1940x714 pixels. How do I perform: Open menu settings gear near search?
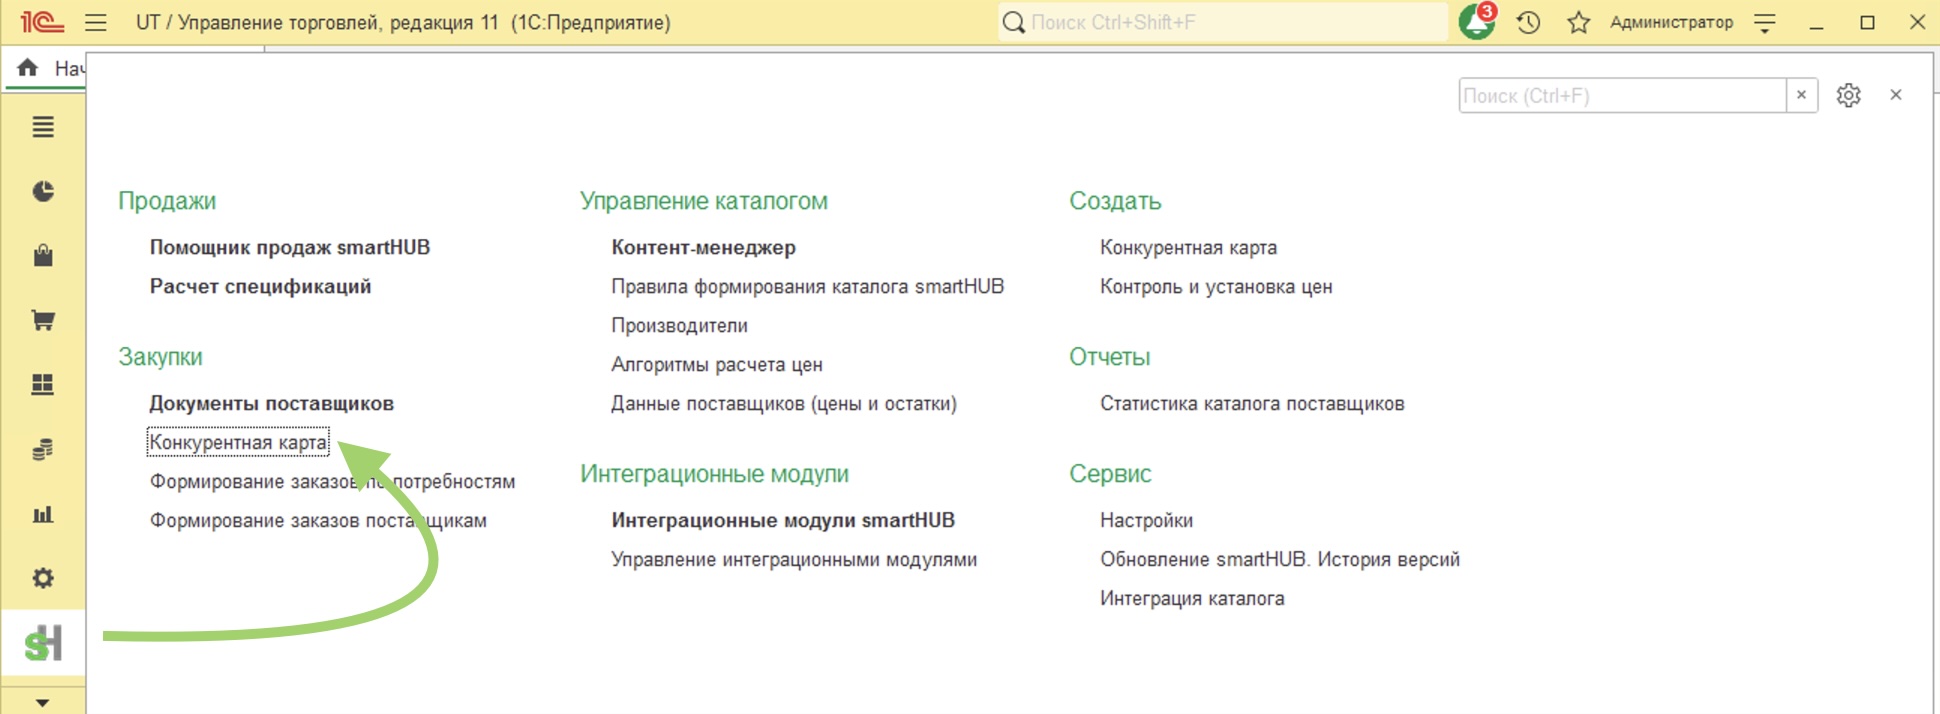point(1848,95)
